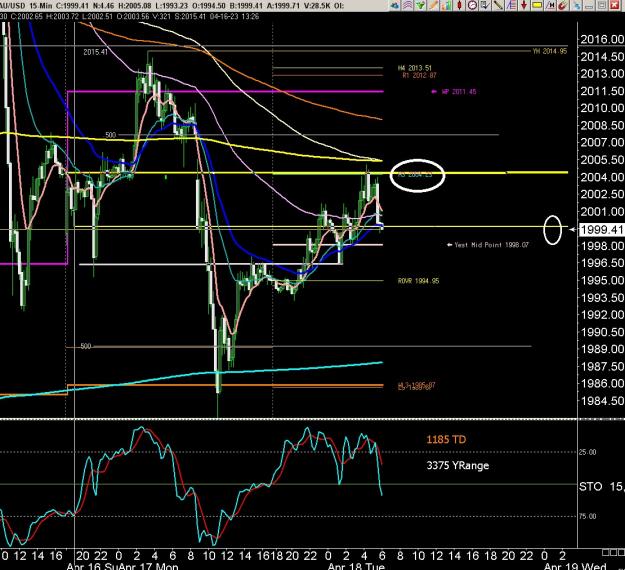The width and height of the screenshot is (625, 570).
Task: Click the checklist with checkmark icon
Action: (485, 6)
